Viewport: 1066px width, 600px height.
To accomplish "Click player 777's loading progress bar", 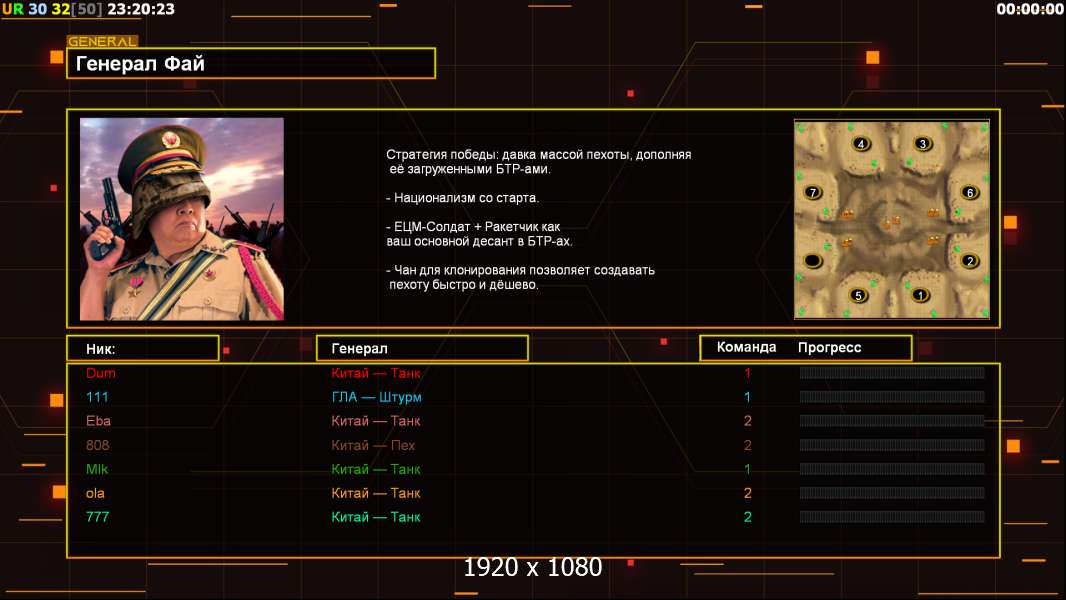I will (x=892, y=516).
